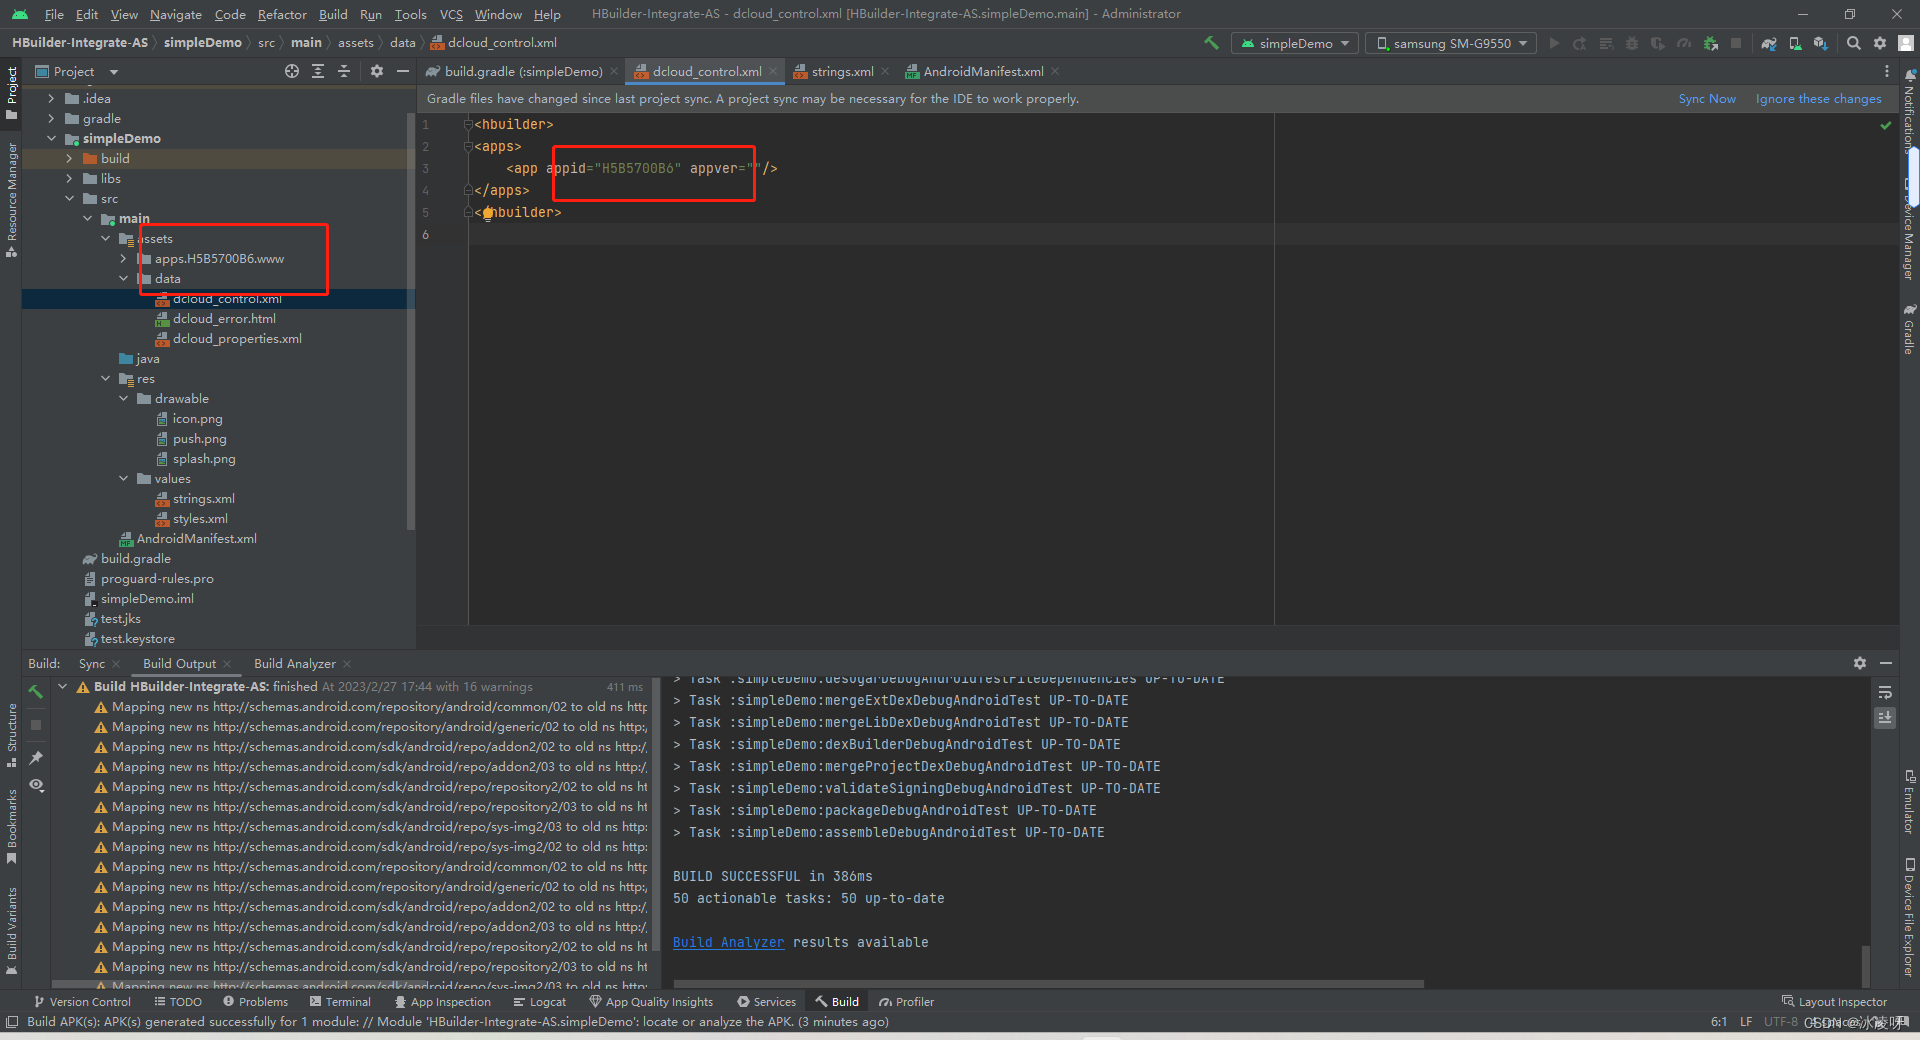Click the green inspection checkmark in editor
Screen dimensions: 1920x1040
(x=1886, y=125)
